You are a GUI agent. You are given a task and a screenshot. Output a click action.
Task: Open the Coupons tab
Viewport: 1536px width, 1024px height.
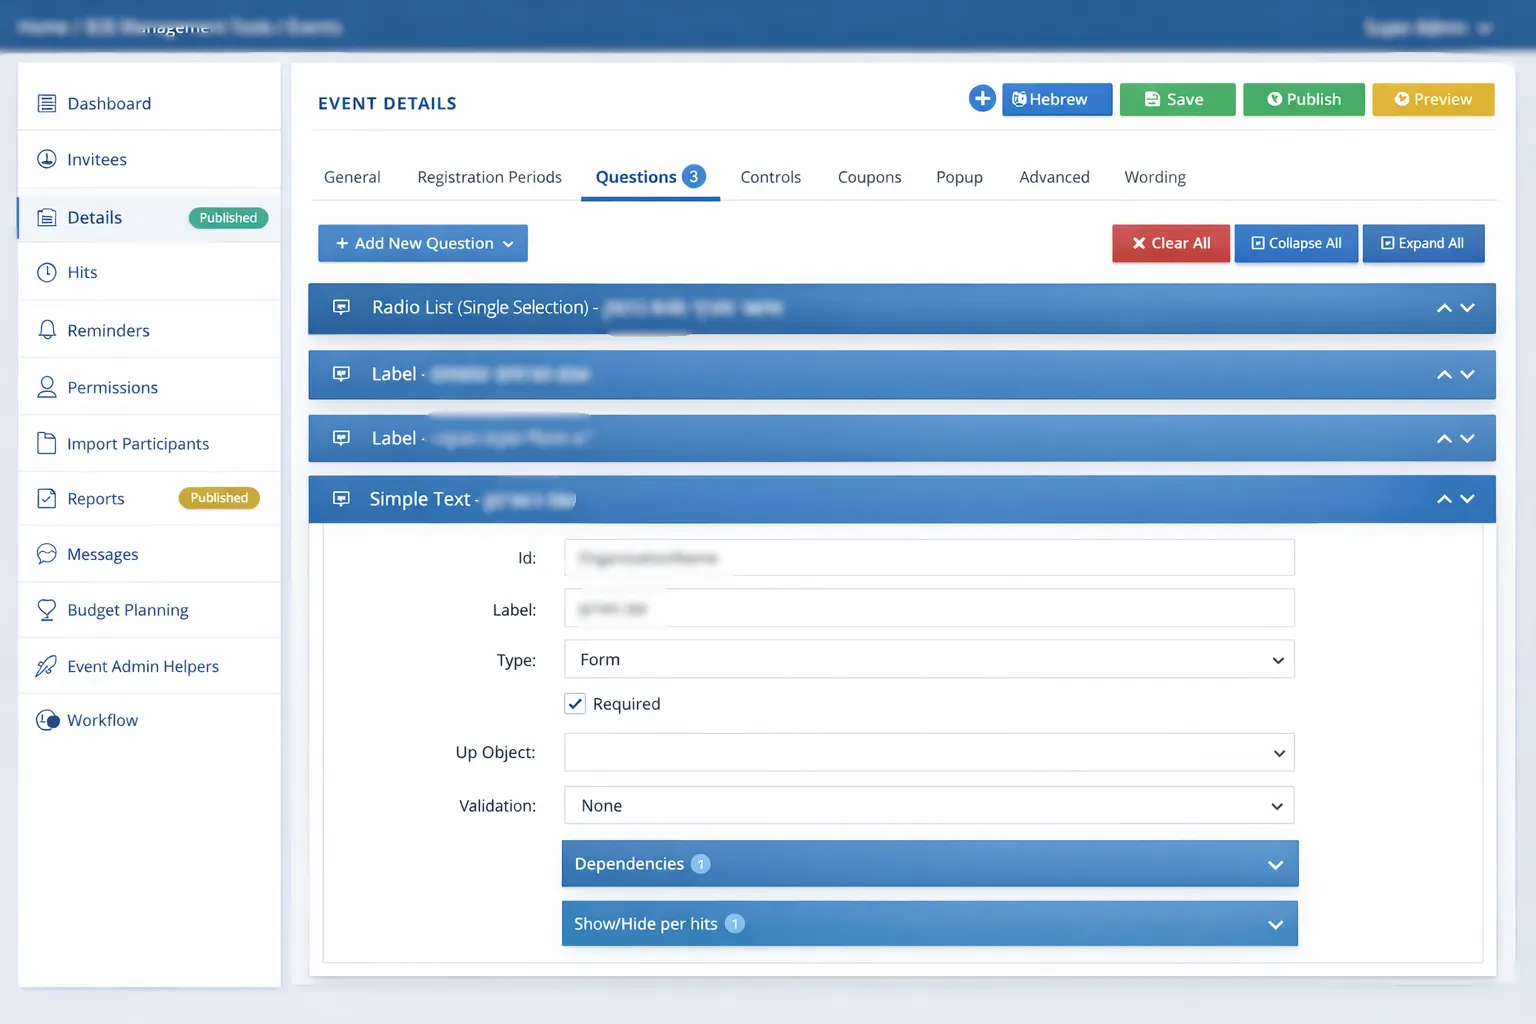[x=869, y=177]
